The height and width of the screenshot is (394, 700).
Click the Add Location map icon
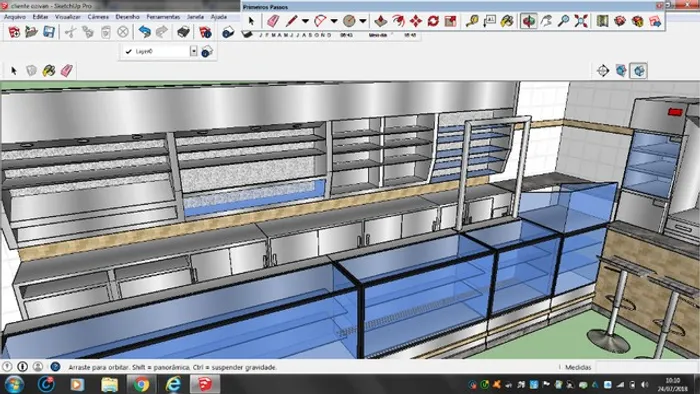[603, 21]
